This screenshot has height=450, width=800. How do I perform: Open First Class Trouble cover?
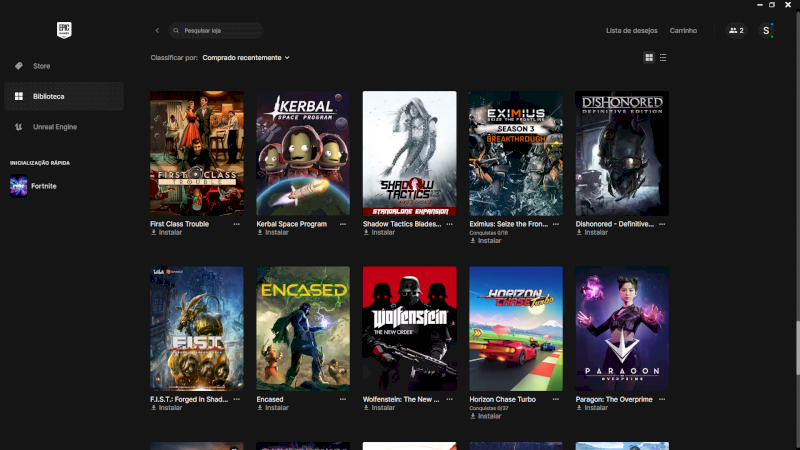click(x=196, y=153)
